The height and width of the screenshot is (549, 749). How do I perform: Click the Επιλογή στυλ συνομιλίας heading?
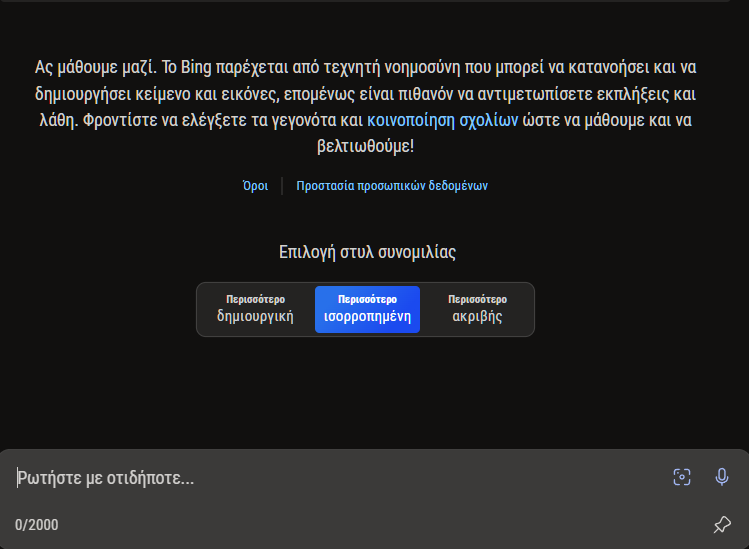click(367, 251)
